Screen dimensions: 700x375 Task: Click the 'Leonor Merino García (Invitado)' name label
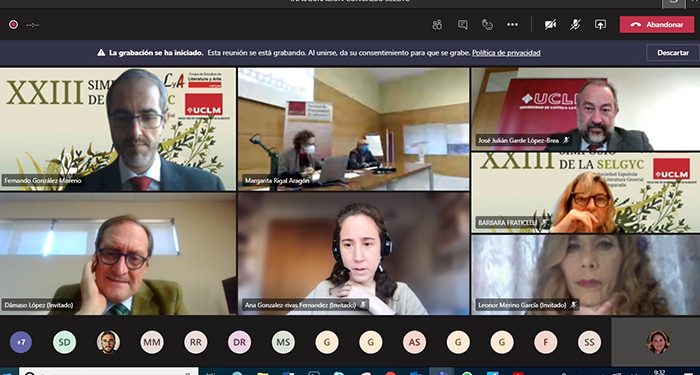coord(522,305)
